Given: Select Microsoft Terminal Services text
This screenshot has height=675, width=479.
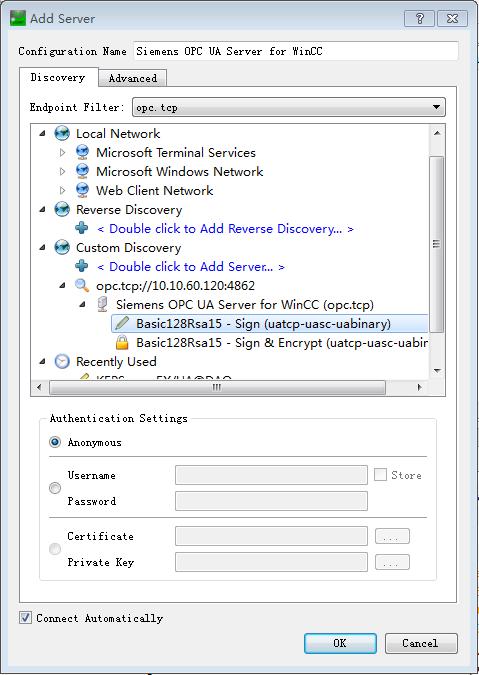Looking at the screenshot, I should tap(176, 152).
